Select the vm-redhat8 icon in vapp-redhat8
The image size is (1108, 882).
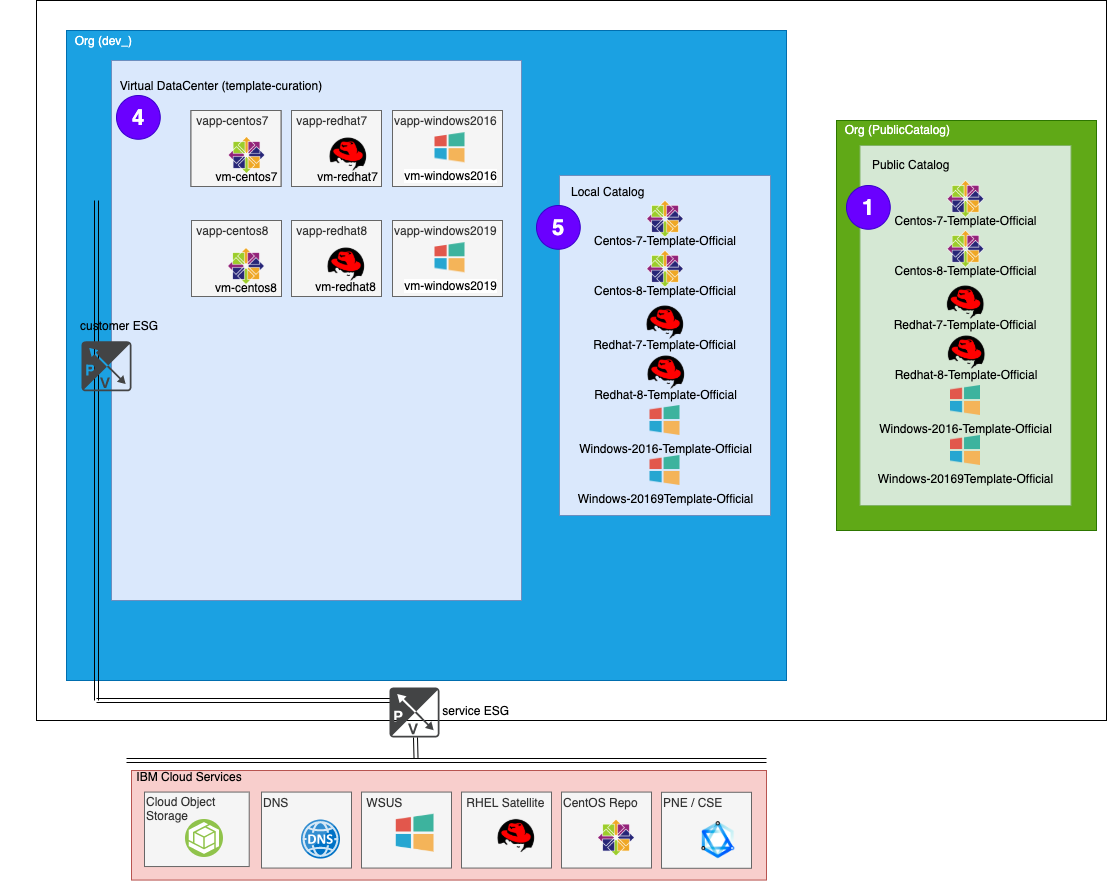point(346,263)
